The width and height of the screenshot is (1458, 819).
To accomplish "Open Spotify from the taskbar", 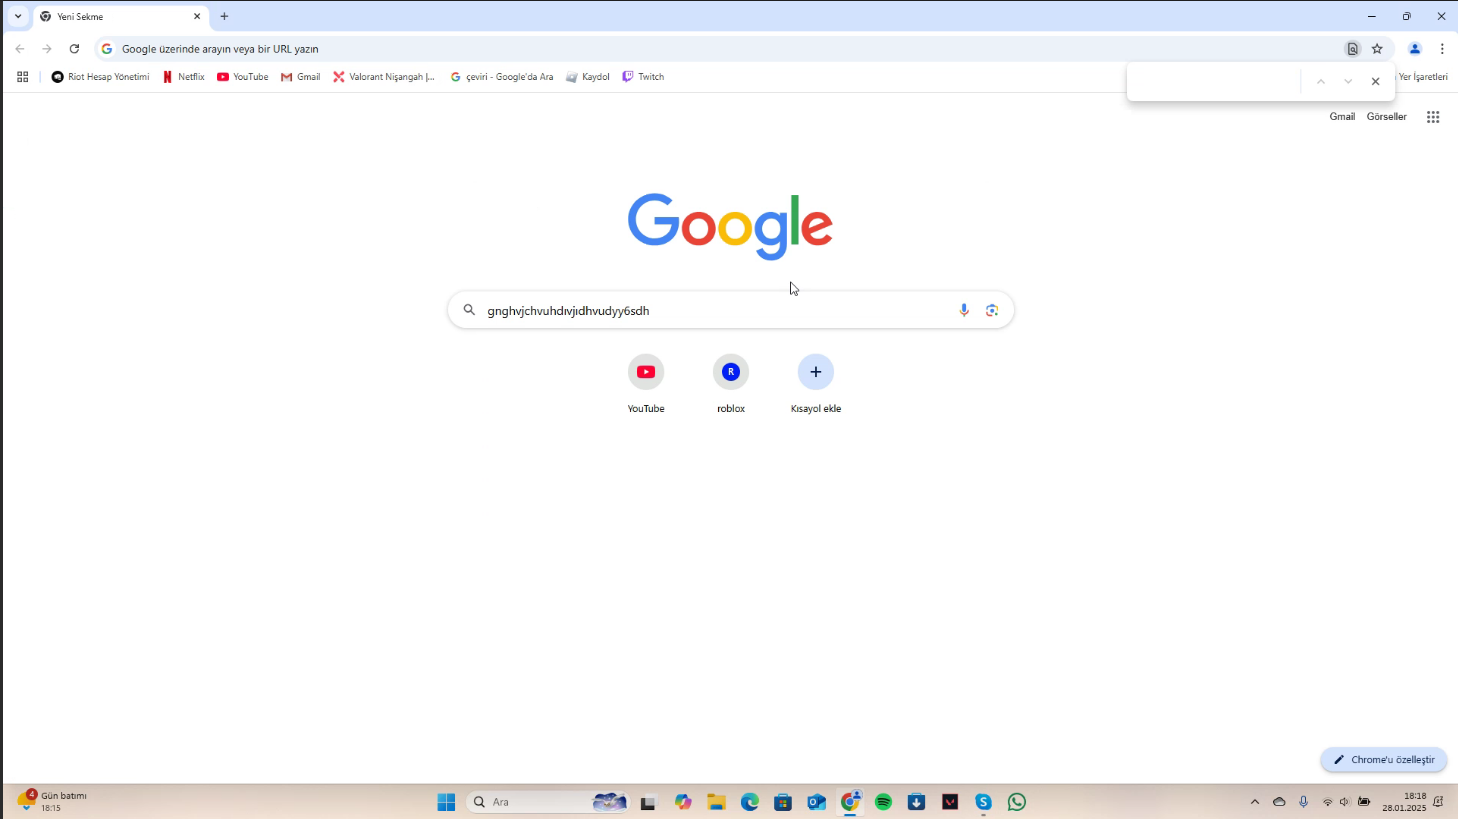I will (884, 802).
